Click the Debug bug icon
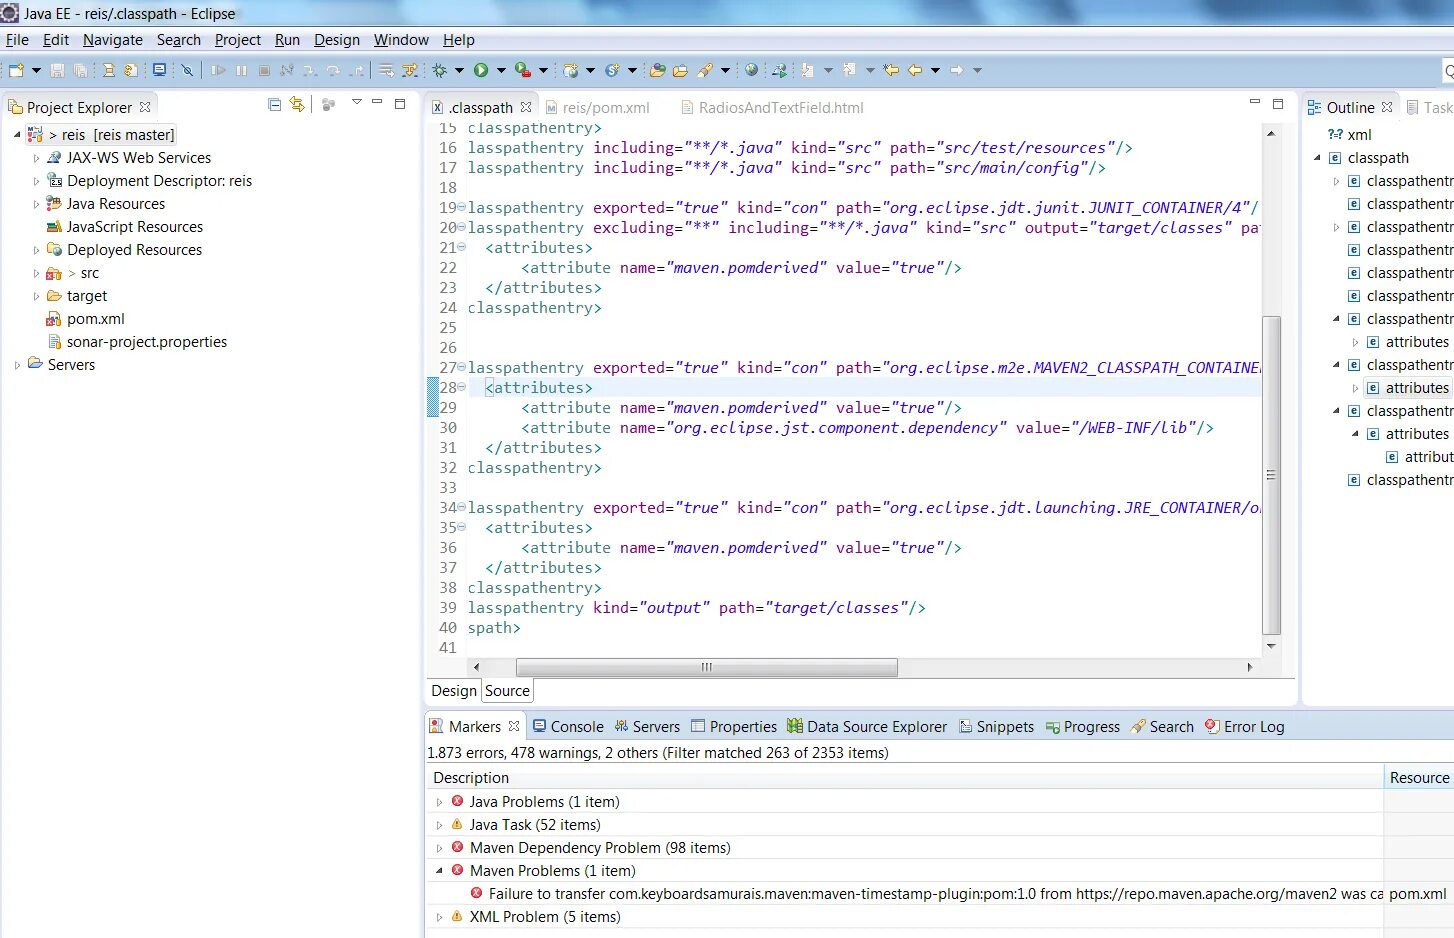1454x938 pixels. [439, 70]
